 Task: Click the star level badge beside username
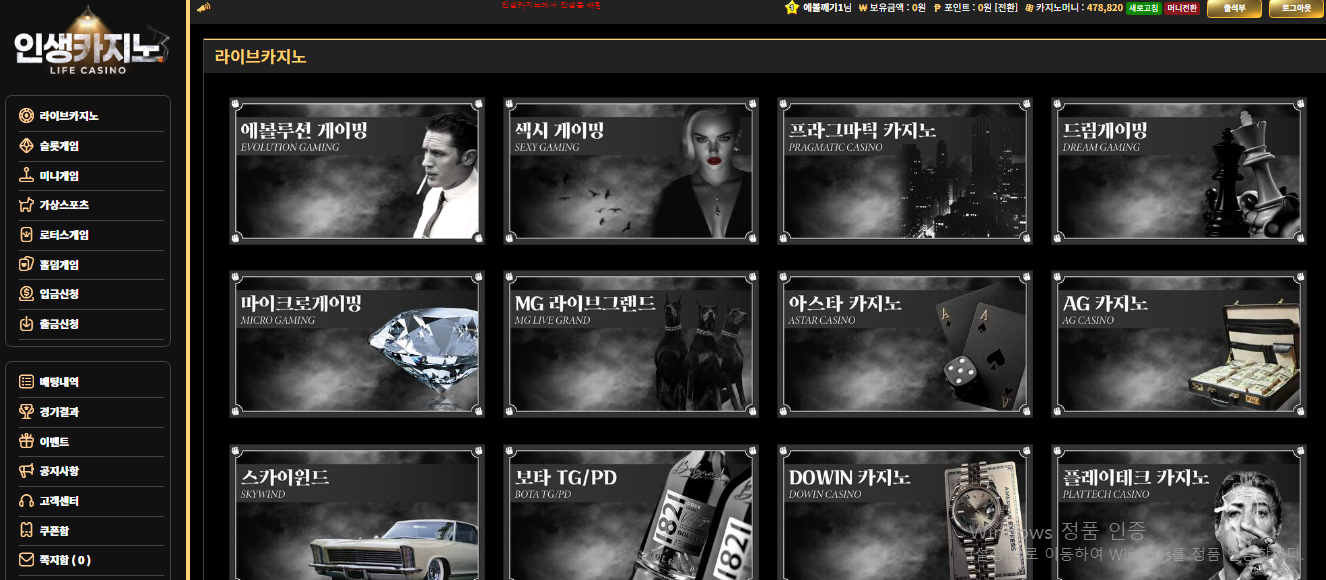click(x=792, y=7)
